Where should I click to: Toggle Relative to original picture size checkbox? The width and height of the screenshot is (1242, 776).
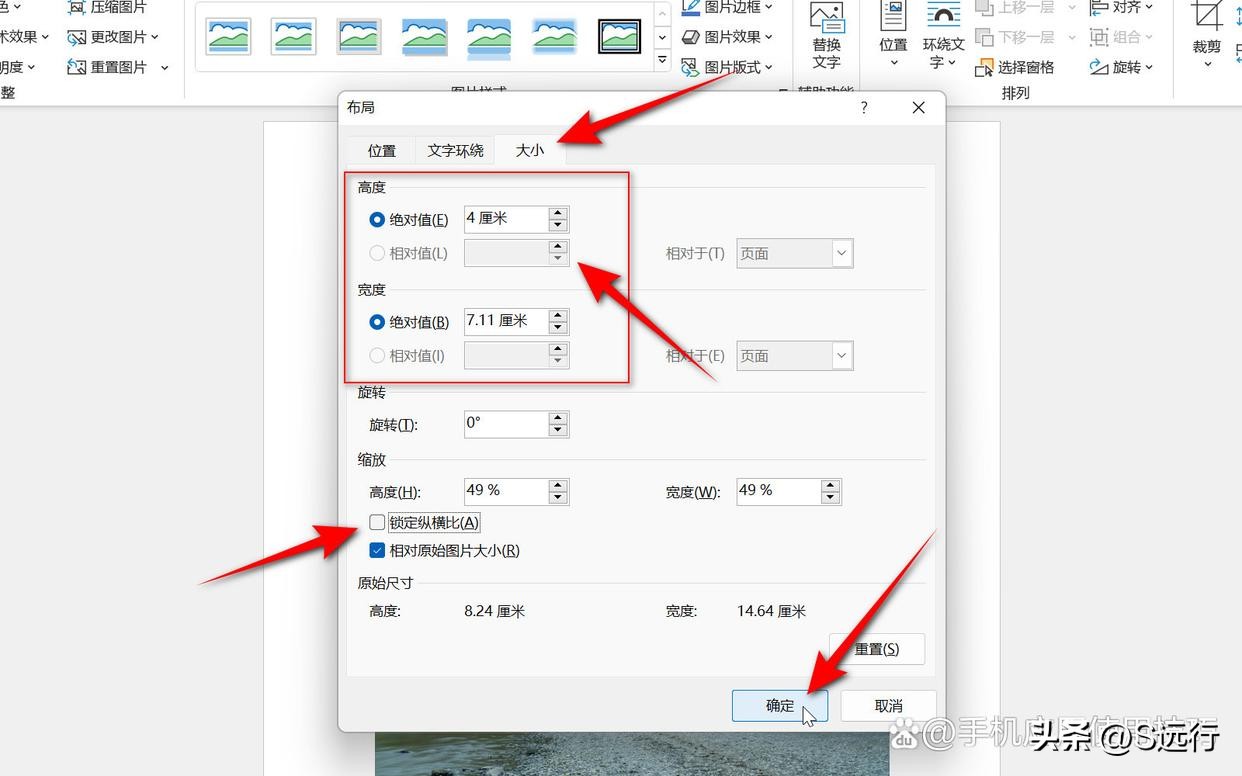377,550
